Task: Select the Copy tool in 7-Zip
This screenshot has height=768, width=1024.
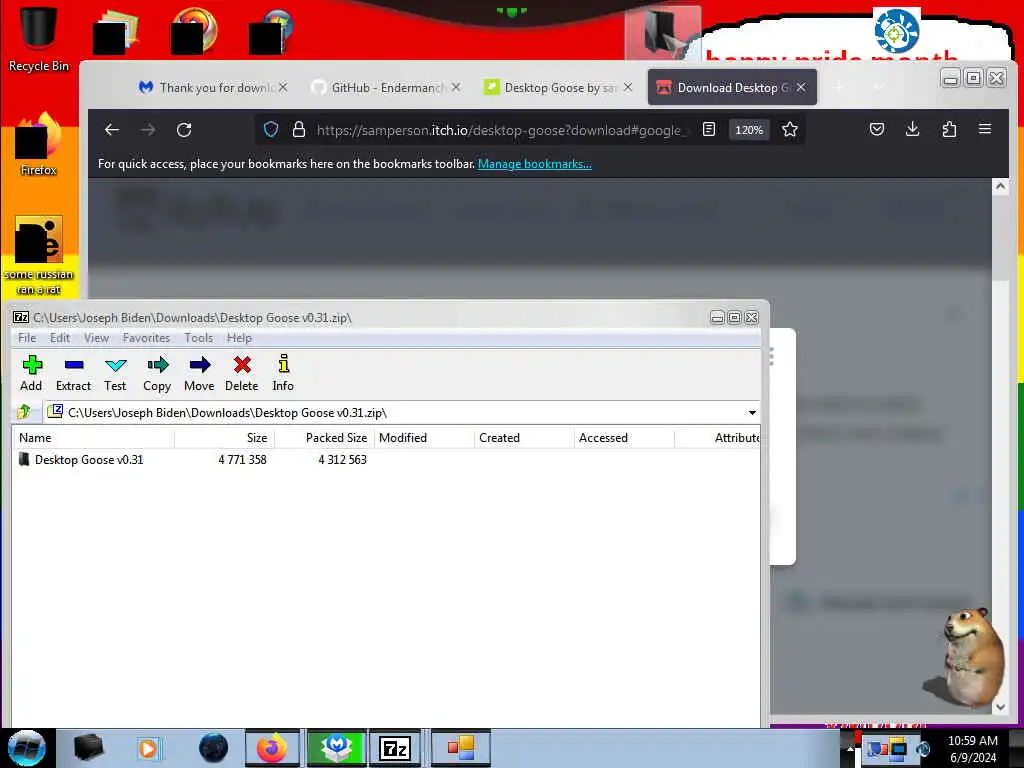Action: (157, 374)
